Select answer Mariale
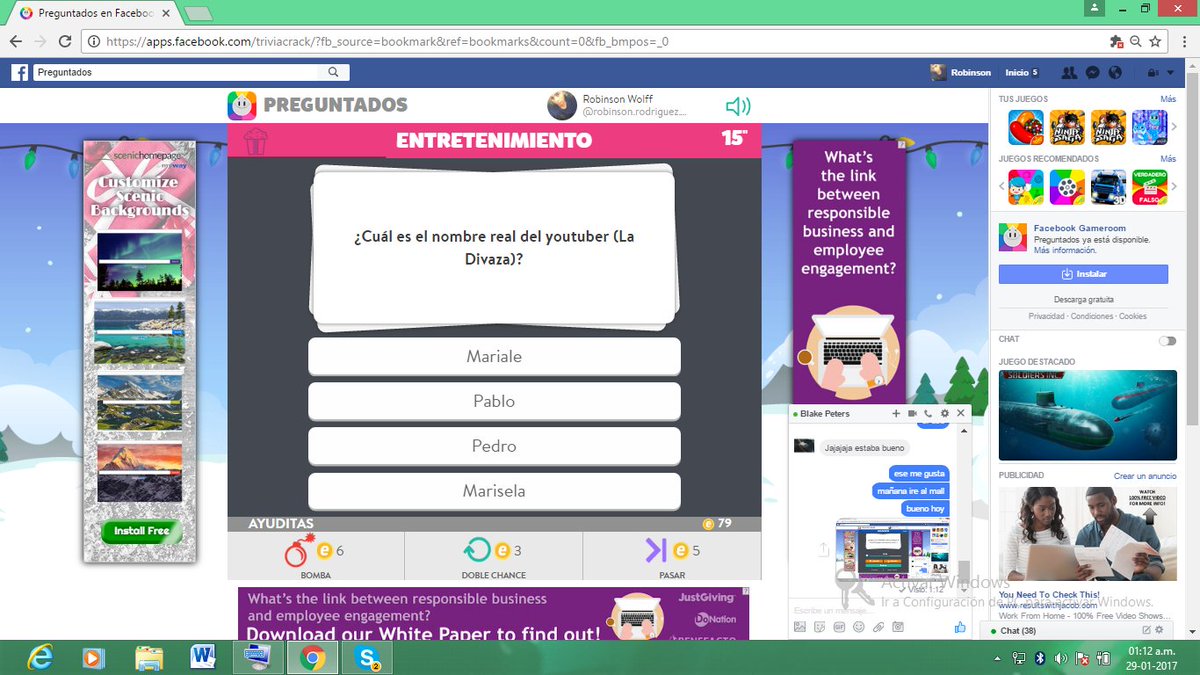The width and height of the screenshot is (1200, 675). pos(494,356)
